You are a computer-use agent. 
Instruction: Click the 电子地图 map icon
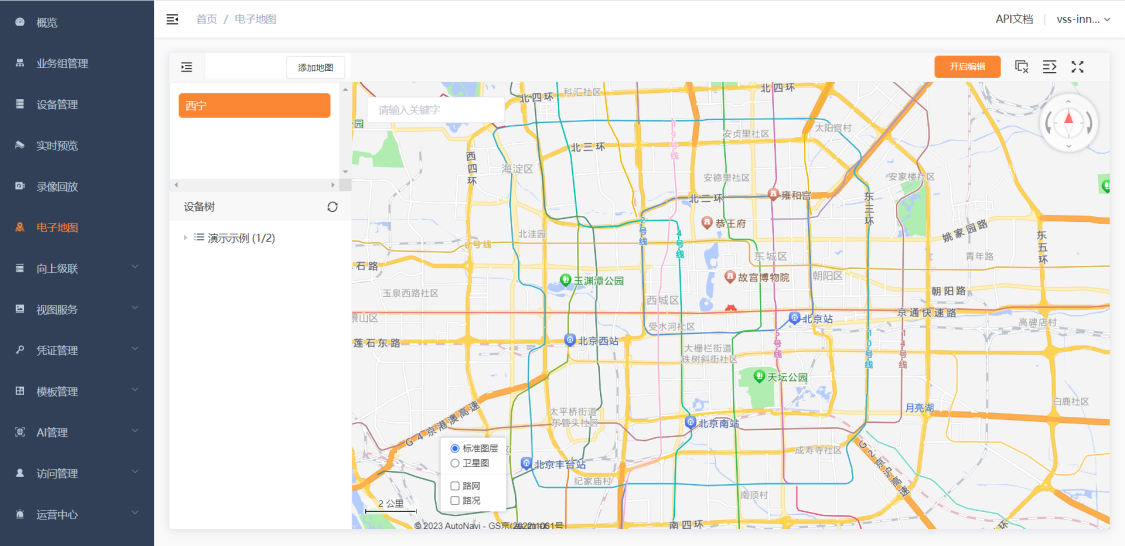20,227
